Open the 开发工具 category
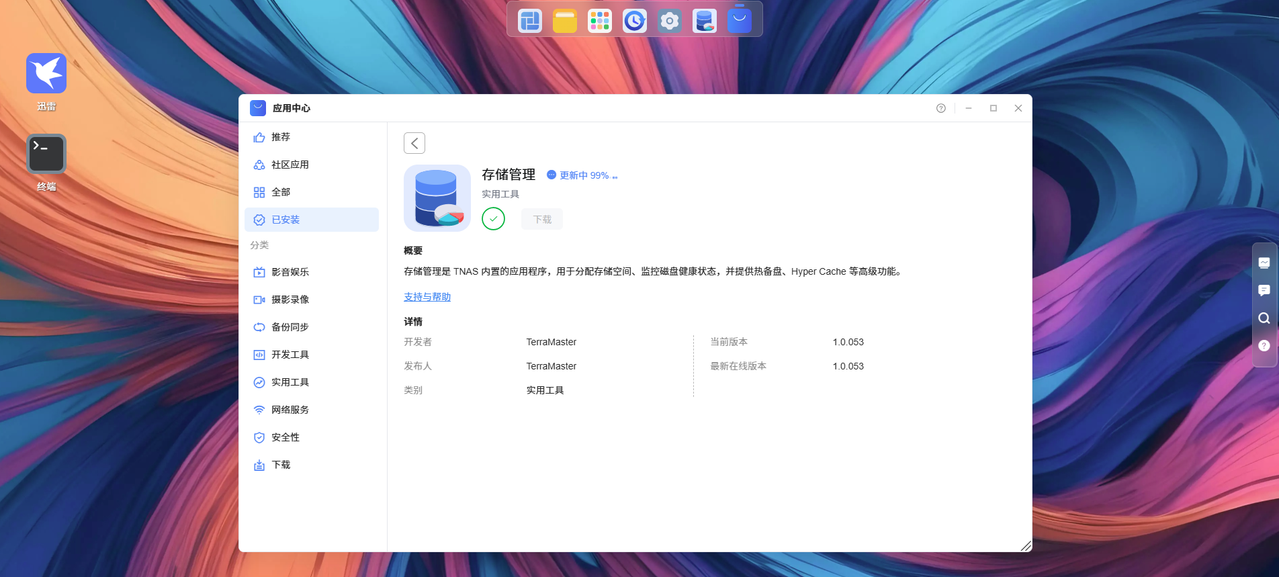The image size is (1279, 577). 312,354
